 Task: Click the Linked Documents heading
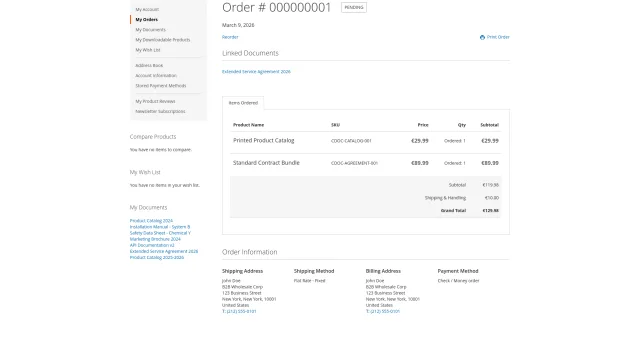250,53
